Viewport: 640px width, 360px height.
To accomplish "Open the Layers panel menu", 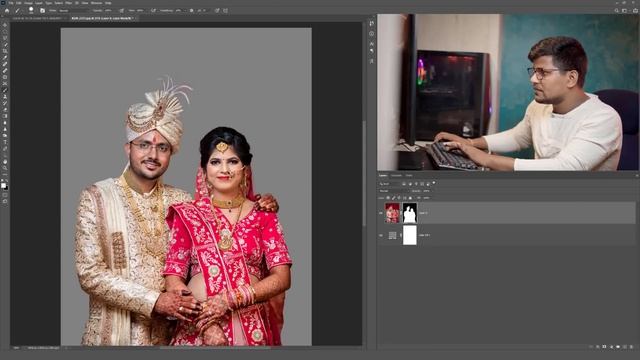I will click(x=636, y=176).
